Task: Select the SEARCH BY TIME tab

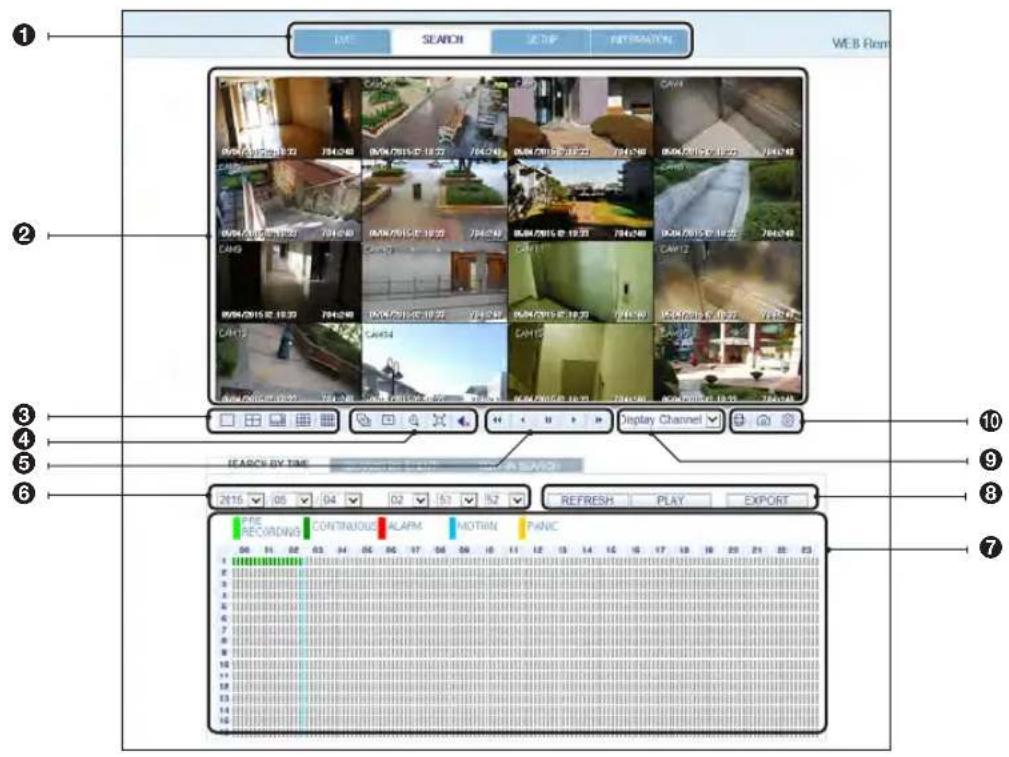Action: 269,464
